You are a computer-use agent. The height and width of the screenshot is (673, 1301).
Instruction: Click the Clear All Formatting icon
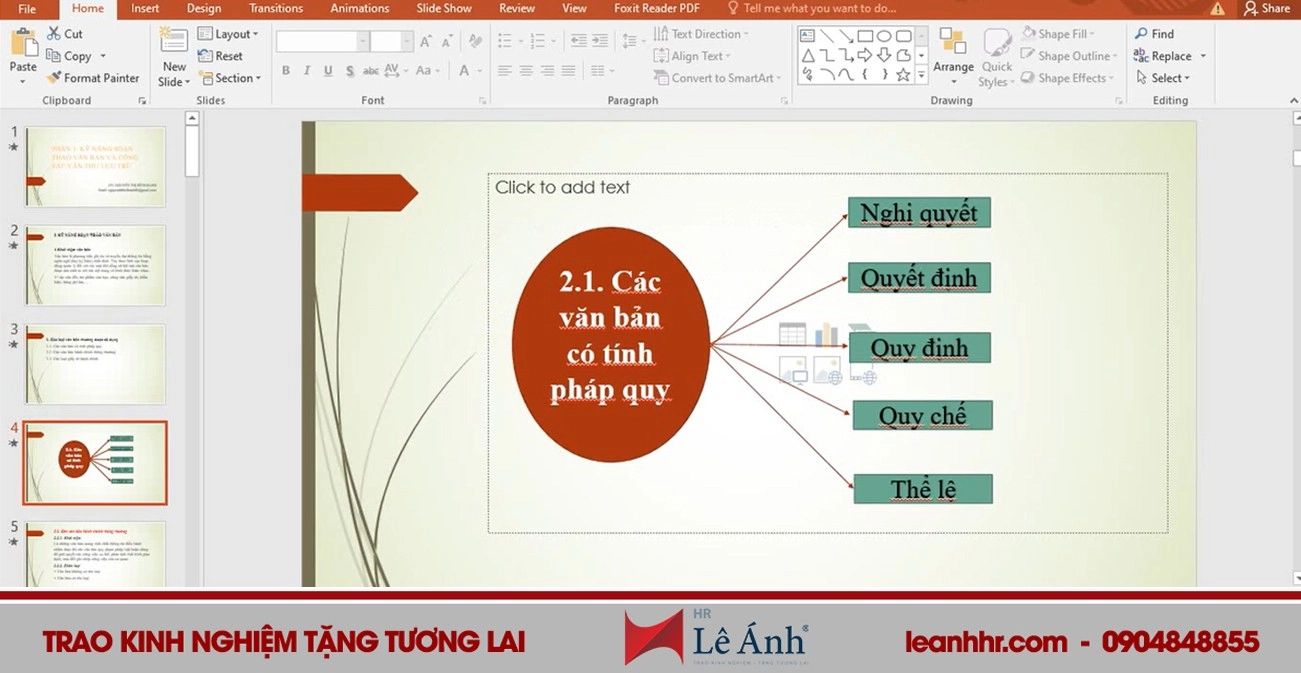pyautogui.click(x=476, y=42)
